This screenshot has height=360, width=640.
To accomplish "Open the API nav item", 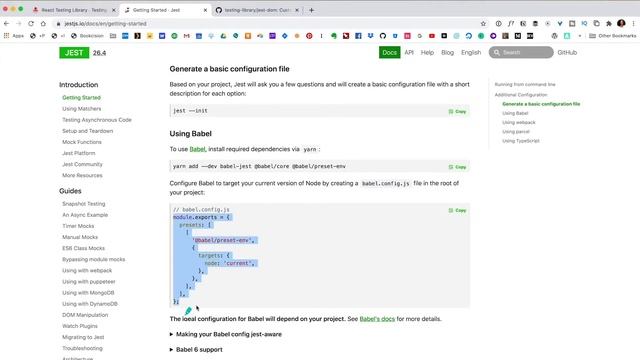I will click(x=409, y=52).
